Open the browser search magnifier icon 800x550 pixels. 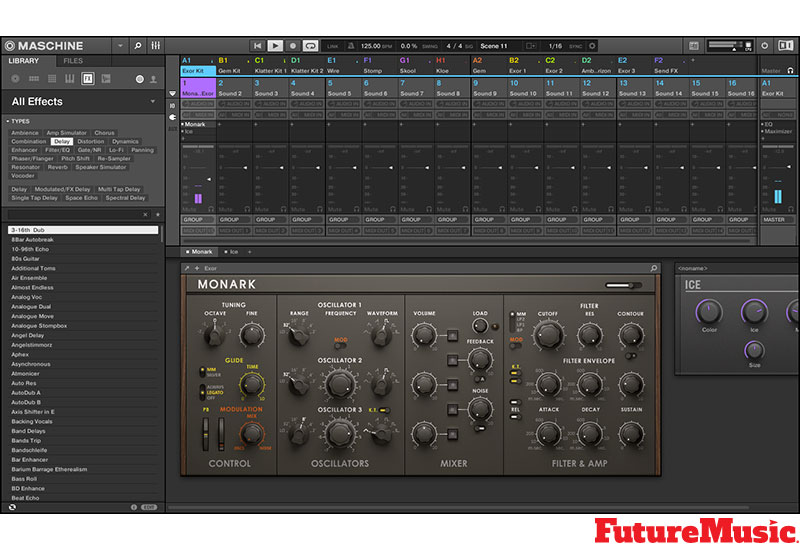pos(138,46)
